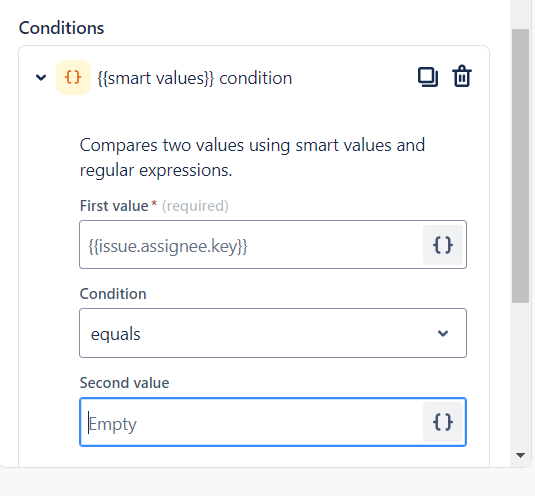Click the orange curly braces condition icon
Image resolution: width=535 pixels, height=496 pixels.
click(x=73, y=77)
